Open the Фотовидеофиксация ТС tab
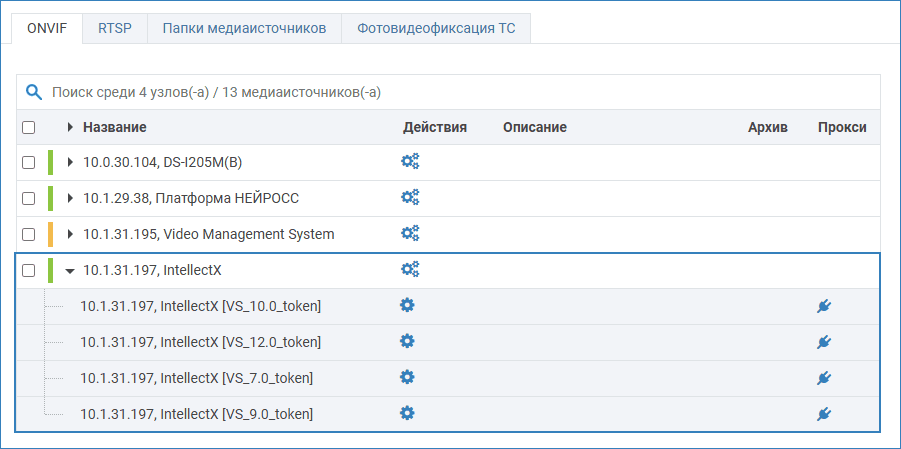 coord(435,28)
